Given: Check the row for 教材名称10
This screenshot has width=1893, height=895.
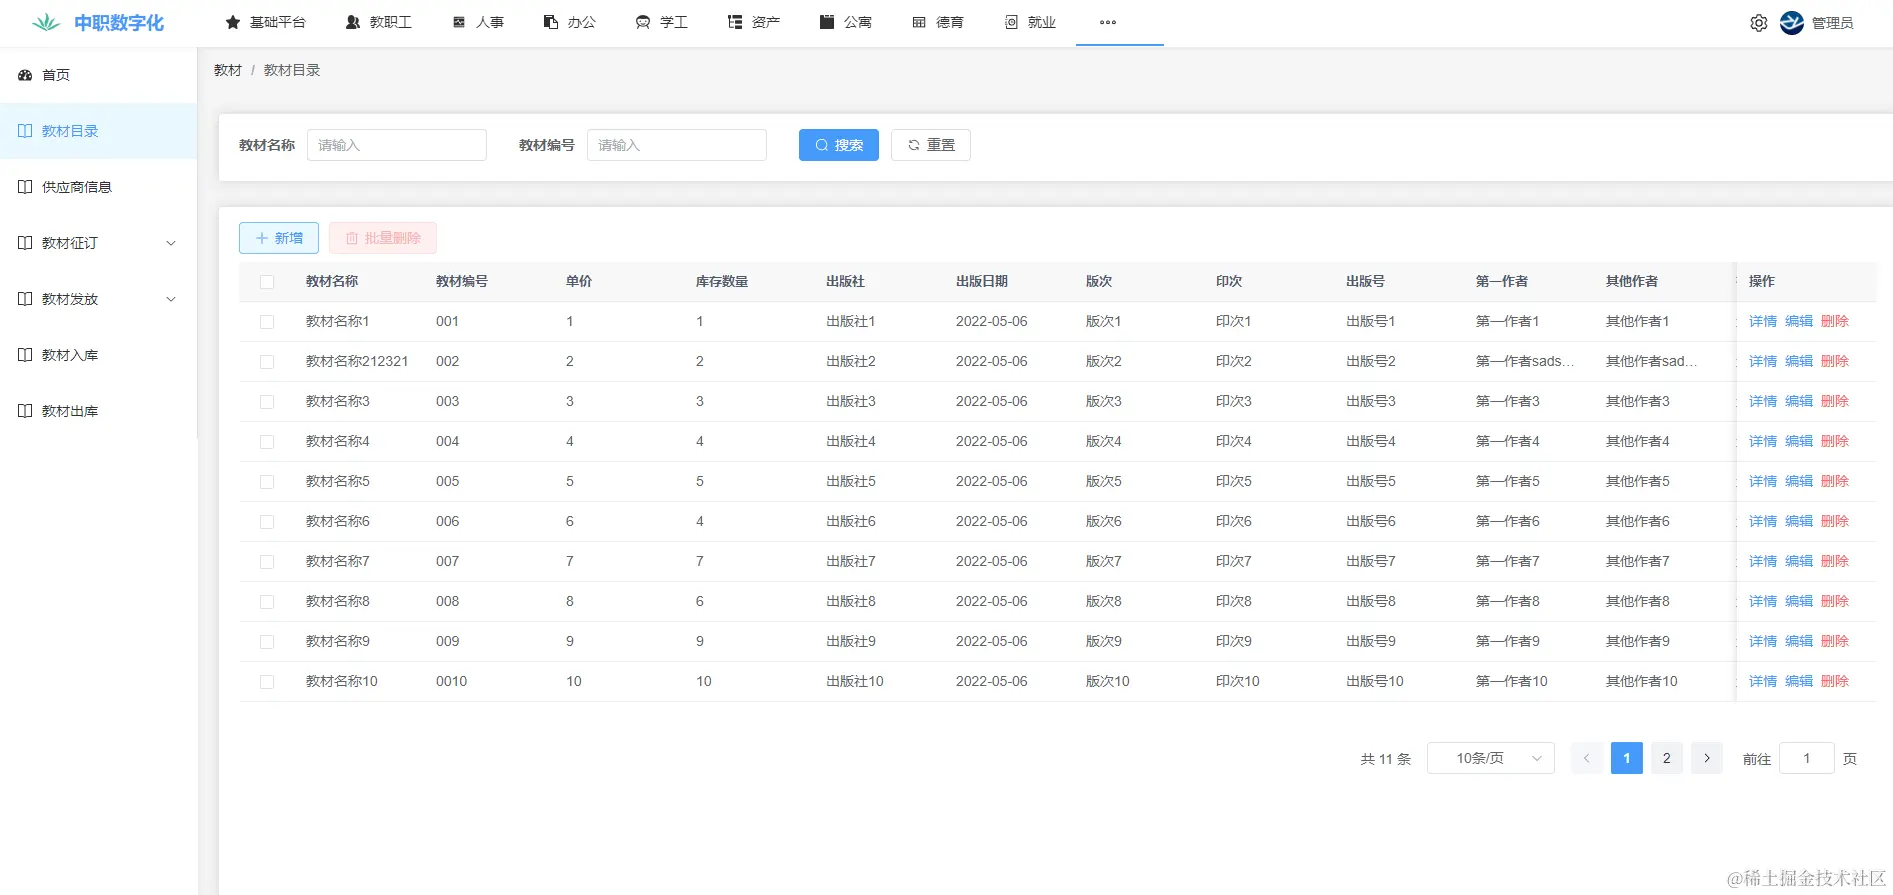Looking at the screenshot, I should [267, 682].
